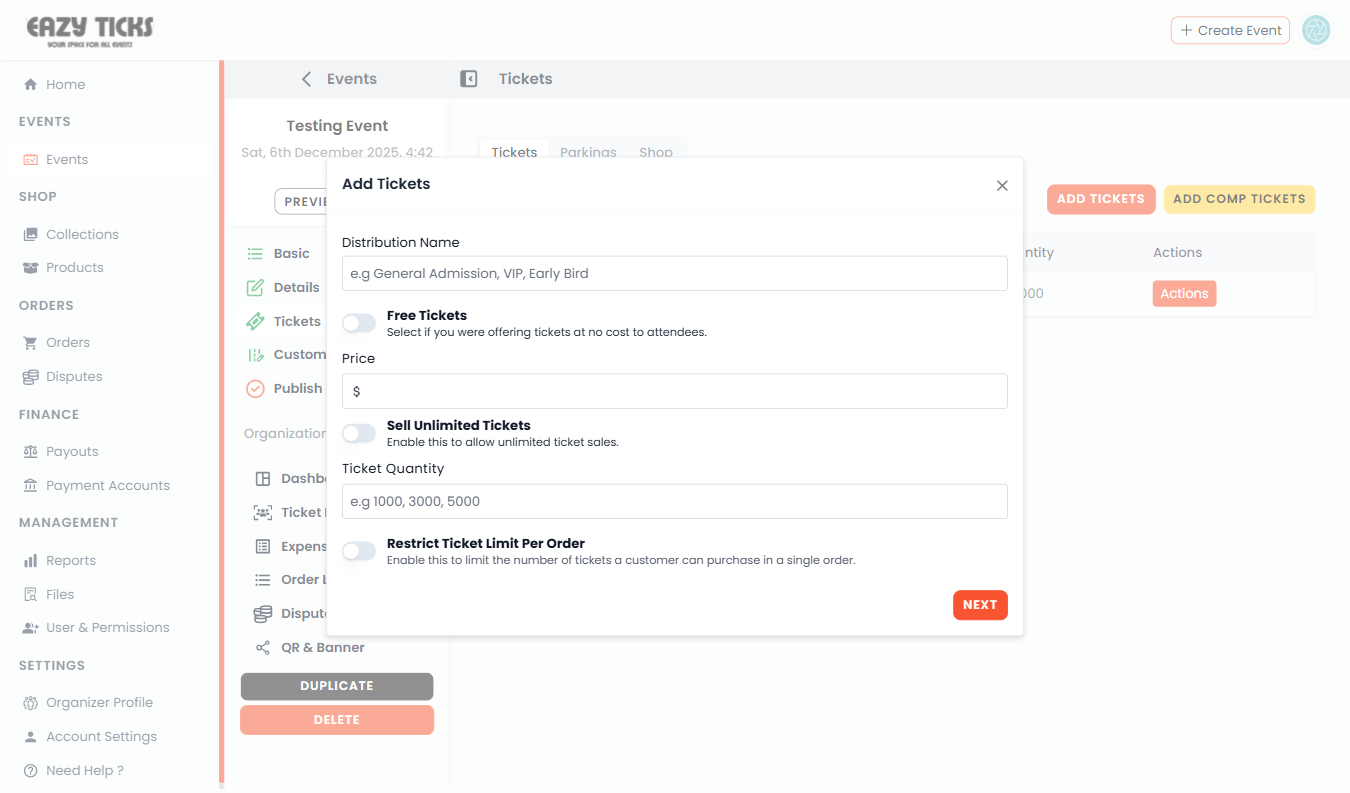Screen dimensions: 1350x793
Task: Click into the Distribution Name field
Action: click(674, 273)
